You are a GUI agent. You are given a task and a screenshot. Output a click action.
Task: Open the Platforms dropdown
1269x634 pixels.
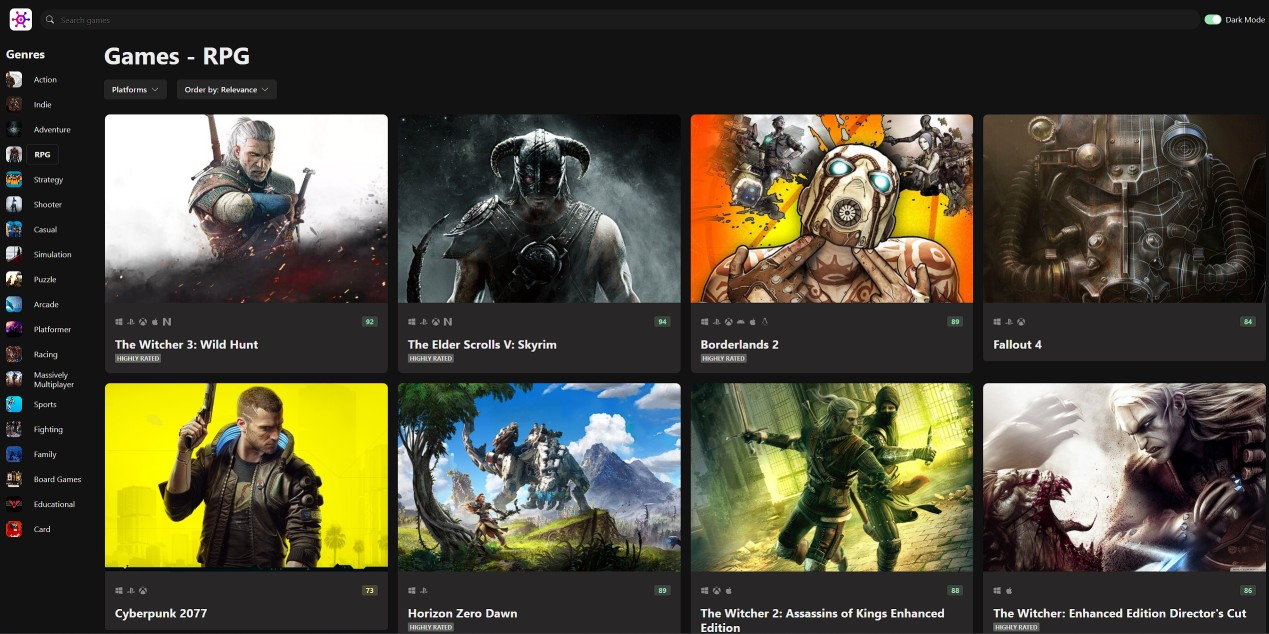point(135,90)
